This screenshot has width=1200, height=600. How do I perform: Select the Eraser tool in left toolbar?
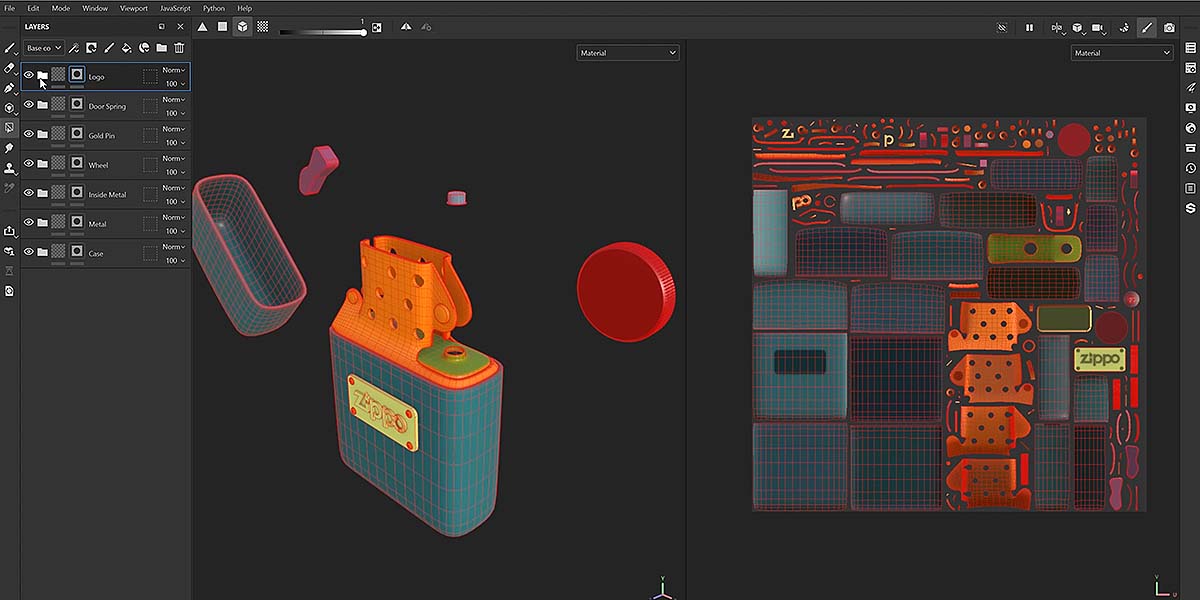[x=10, y=67]
